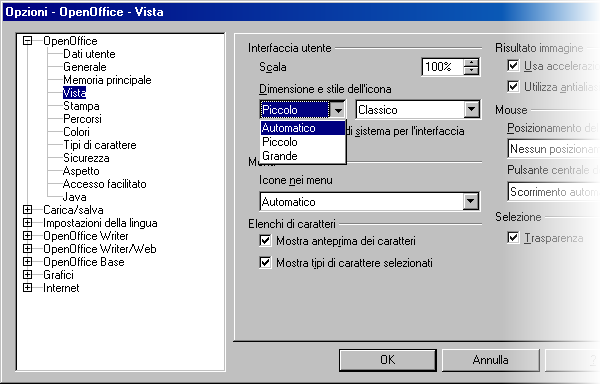Open the Icone nei menu dropdown
The height and width of the screenshot is (384, 600).
click(470, 201)
